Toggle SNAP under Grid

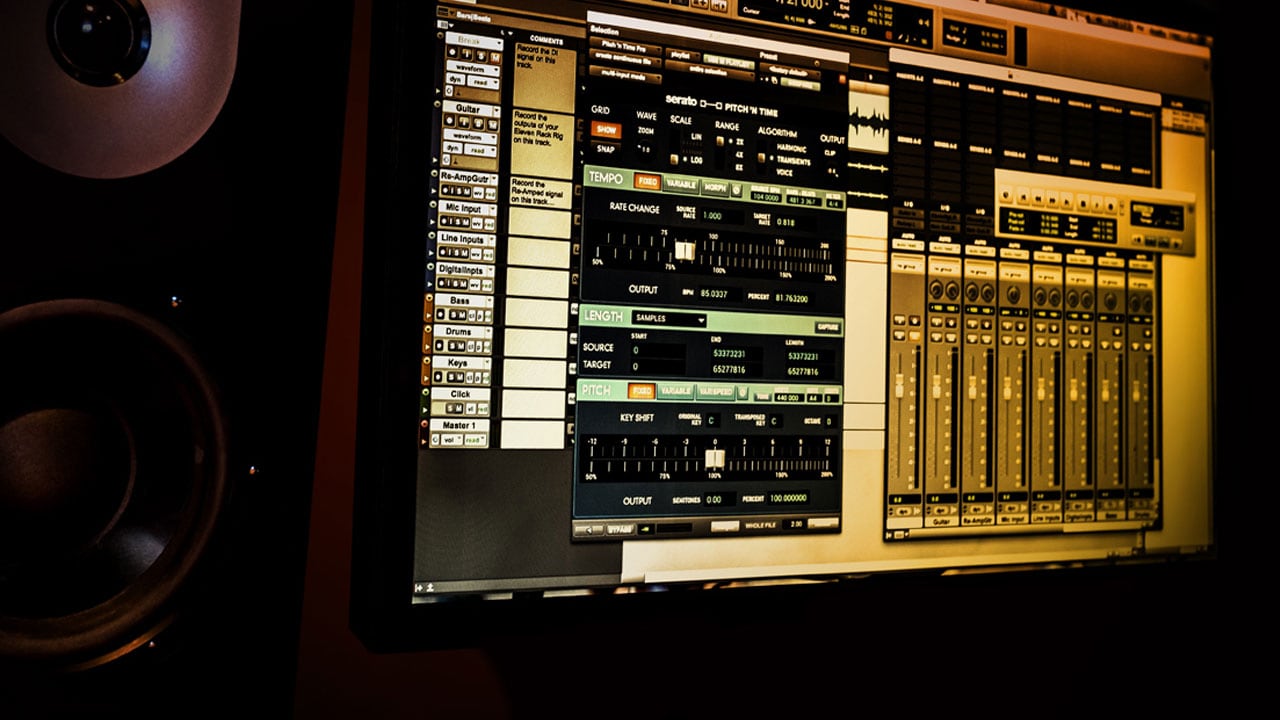(x=606, y=148)
